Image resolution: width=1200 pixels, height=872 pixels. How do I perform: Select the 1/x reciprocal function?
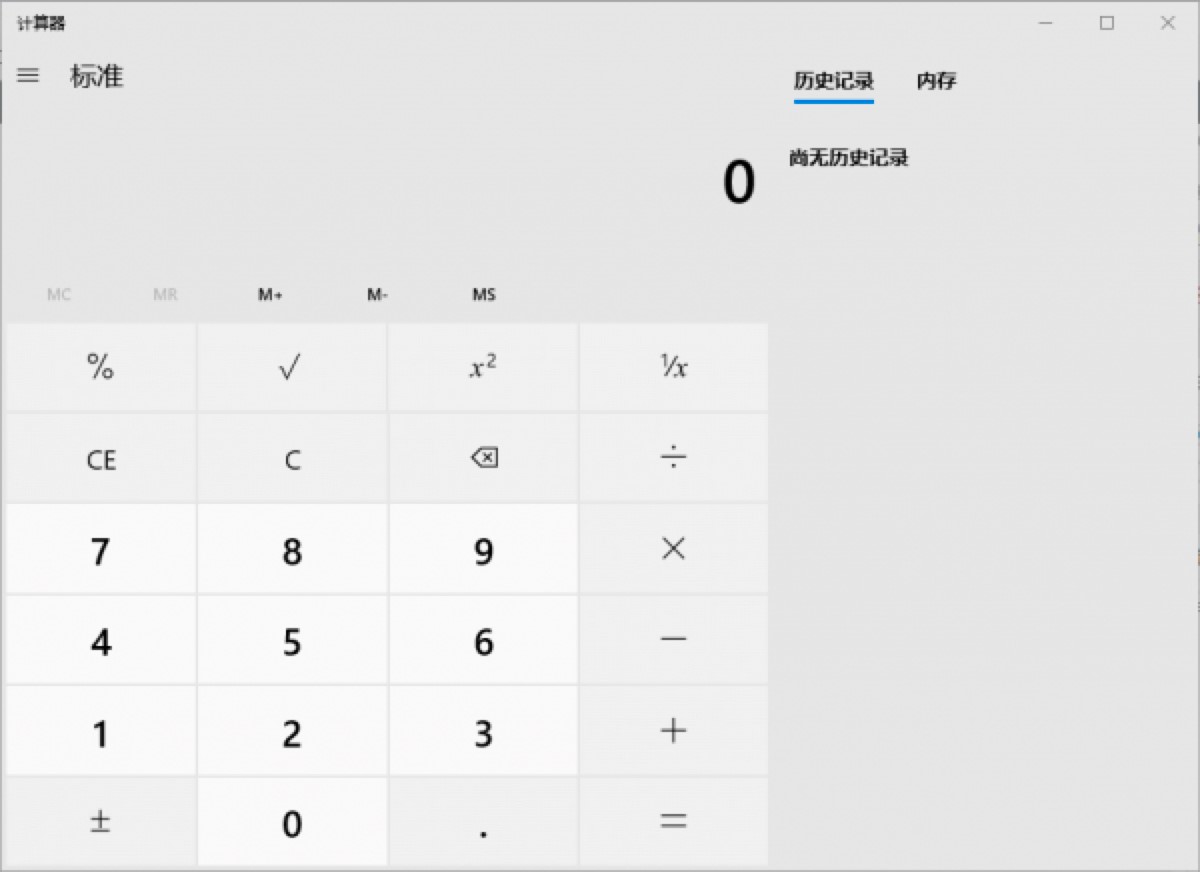pyautogui.click(x=673, y=367)
